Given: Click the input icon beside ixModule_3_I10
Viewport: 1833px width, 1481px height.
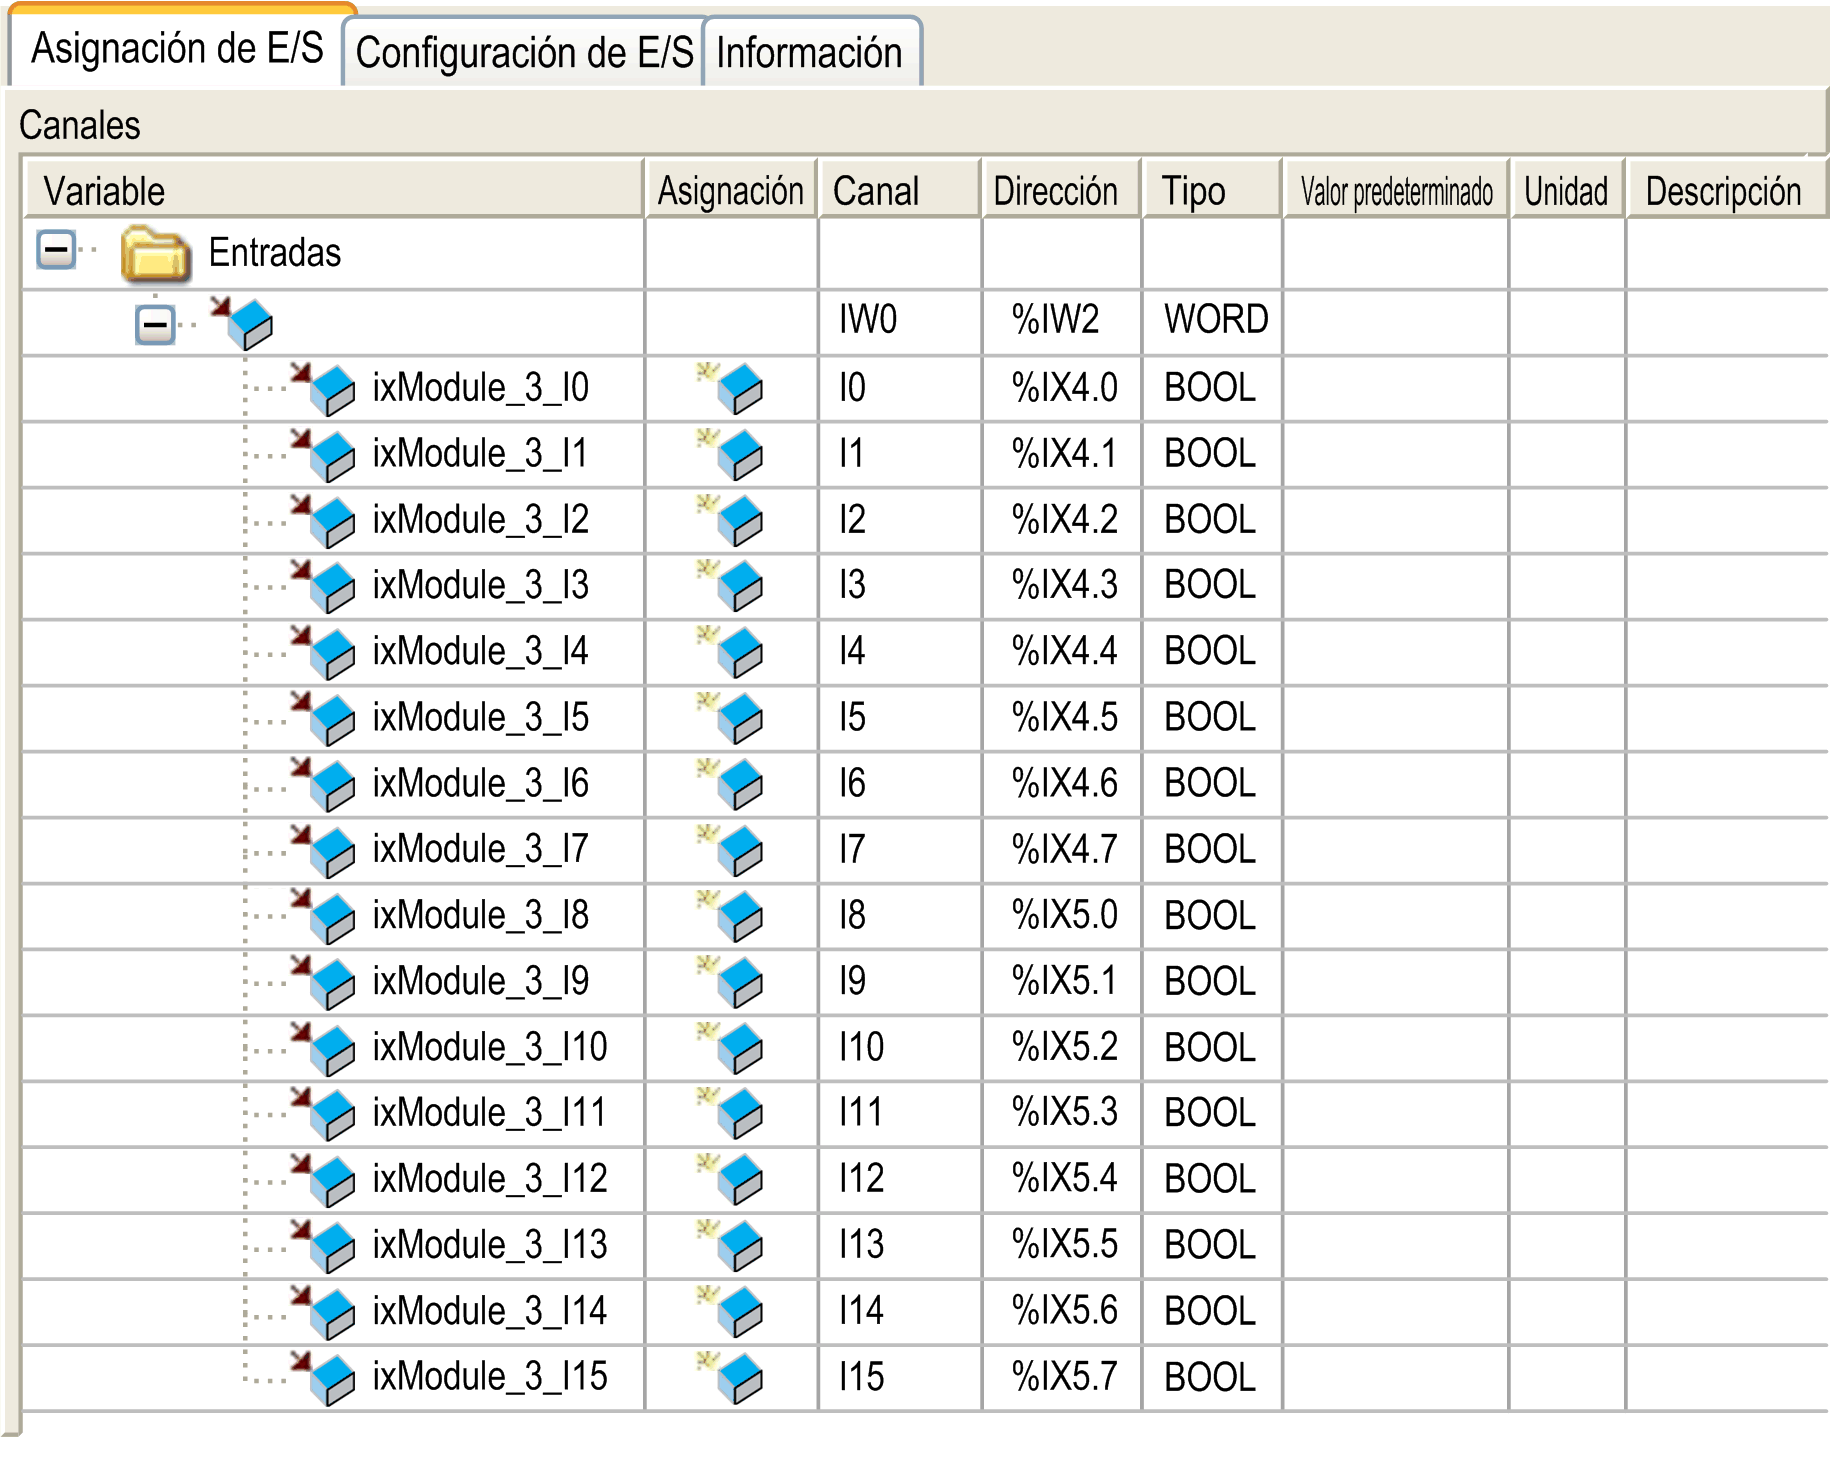Looking at the screenshot, I should (x=324, y=1047).
